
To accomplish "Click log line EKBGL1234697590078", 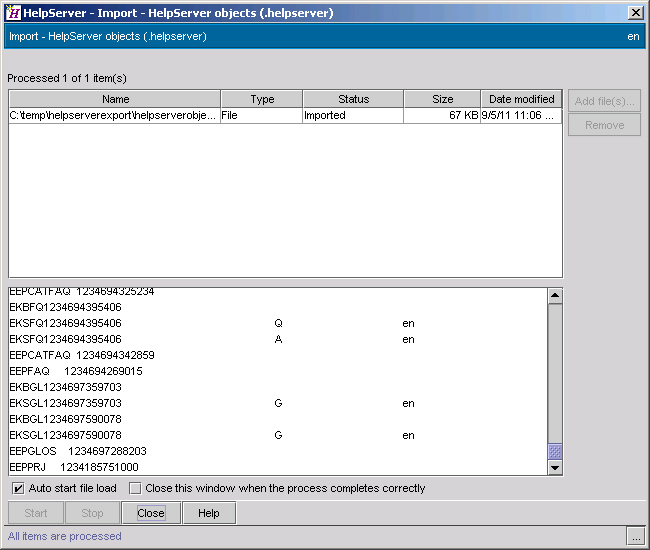I will [x=65, y=419].
